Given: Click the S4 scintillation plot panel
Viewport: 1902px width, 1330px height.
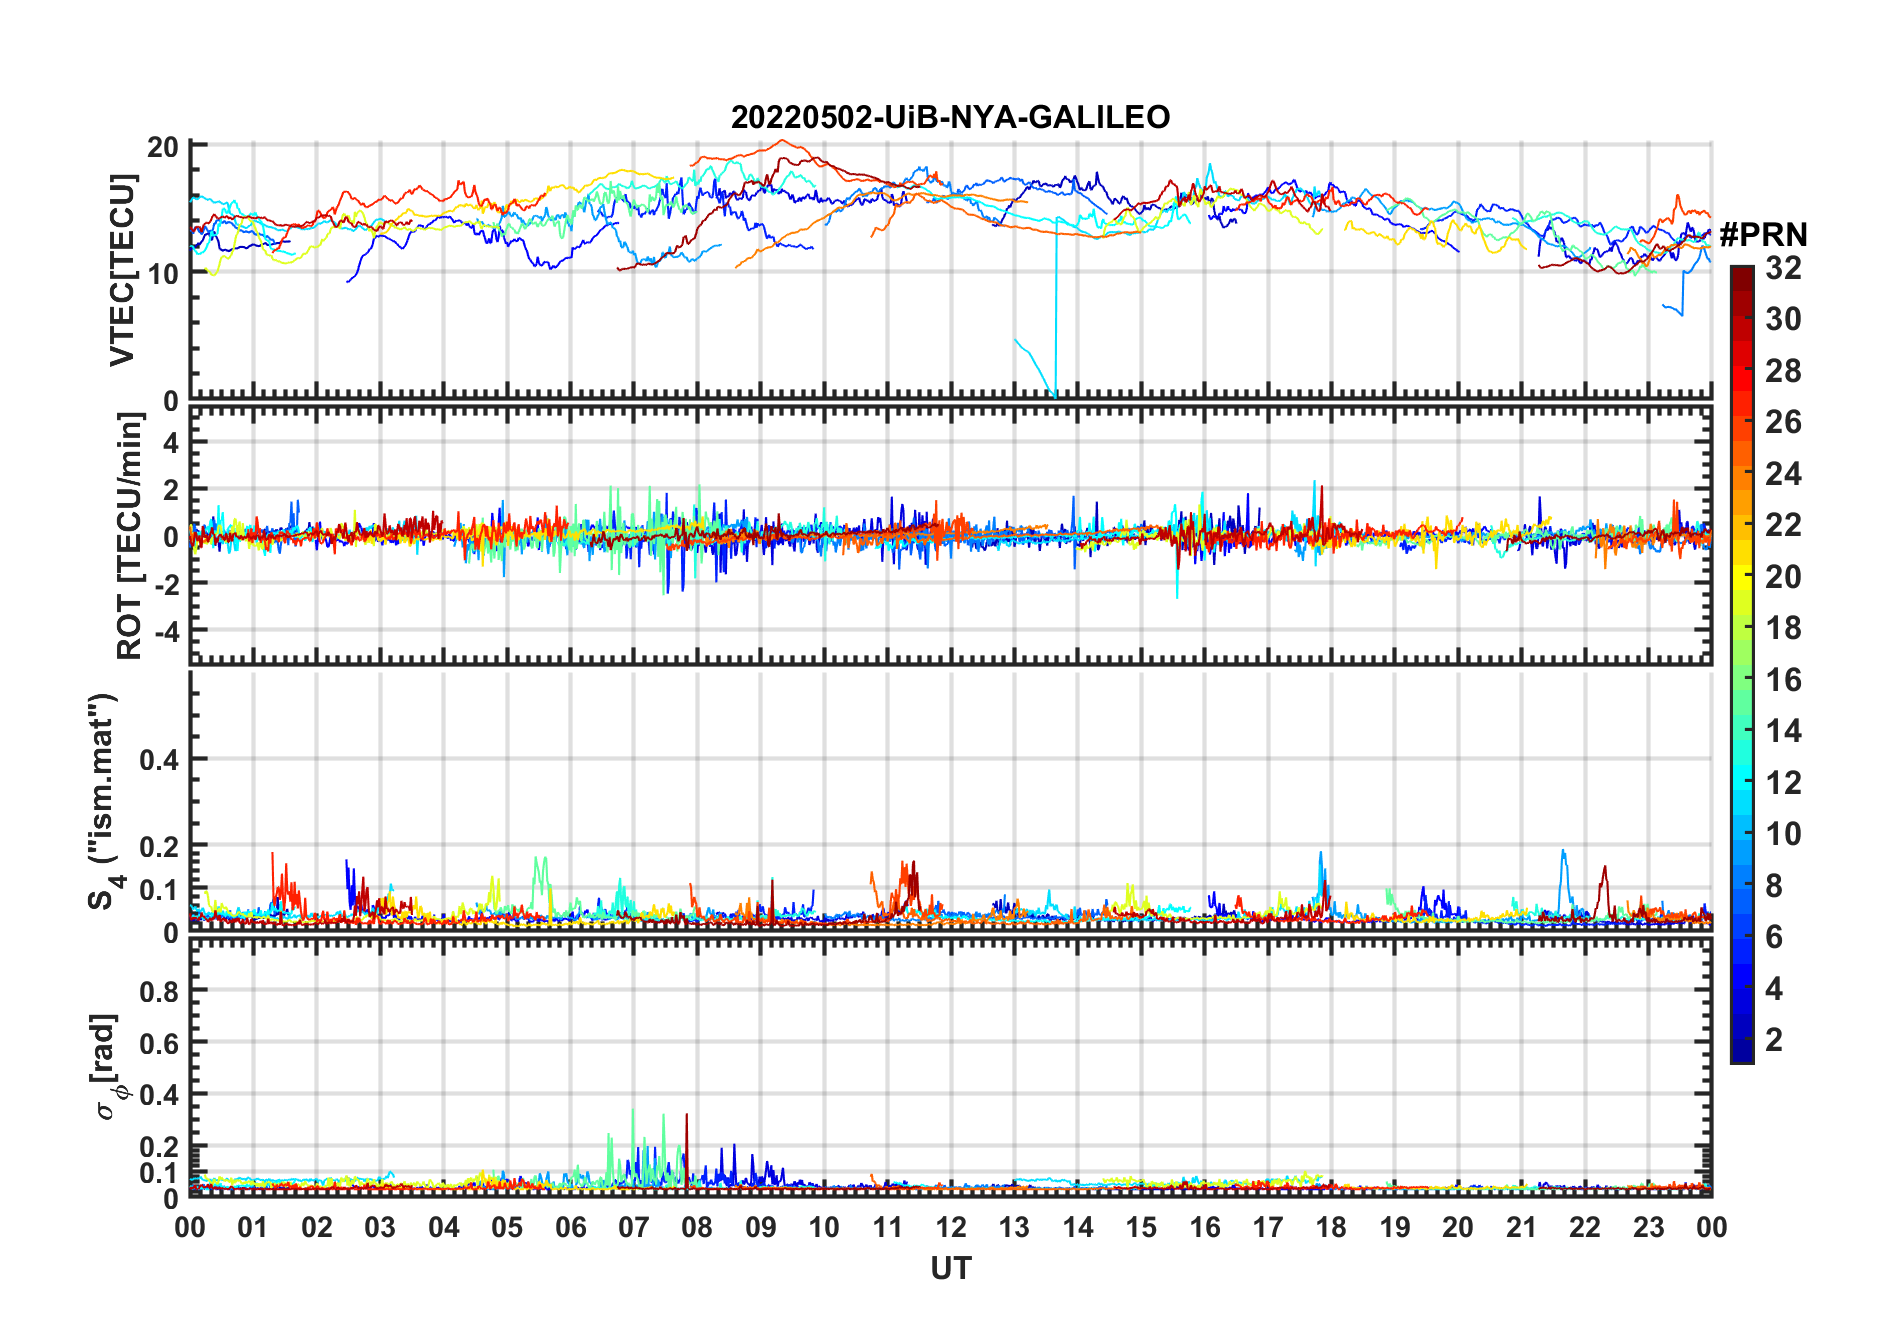Looking at the screenshot, I should click(x=951, y=801).
